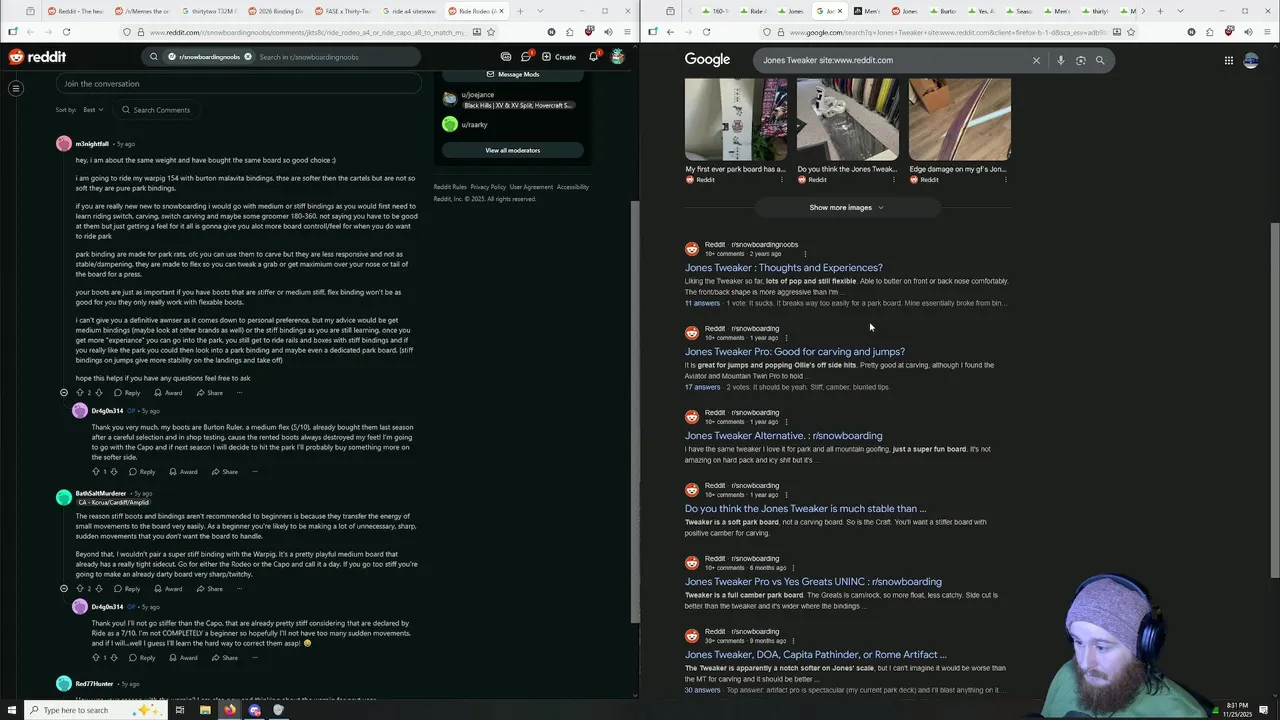Bookmark the Reddit page with star
Image resolution: width=1280 pixels, height=720 pixels.
pos(491,32)
